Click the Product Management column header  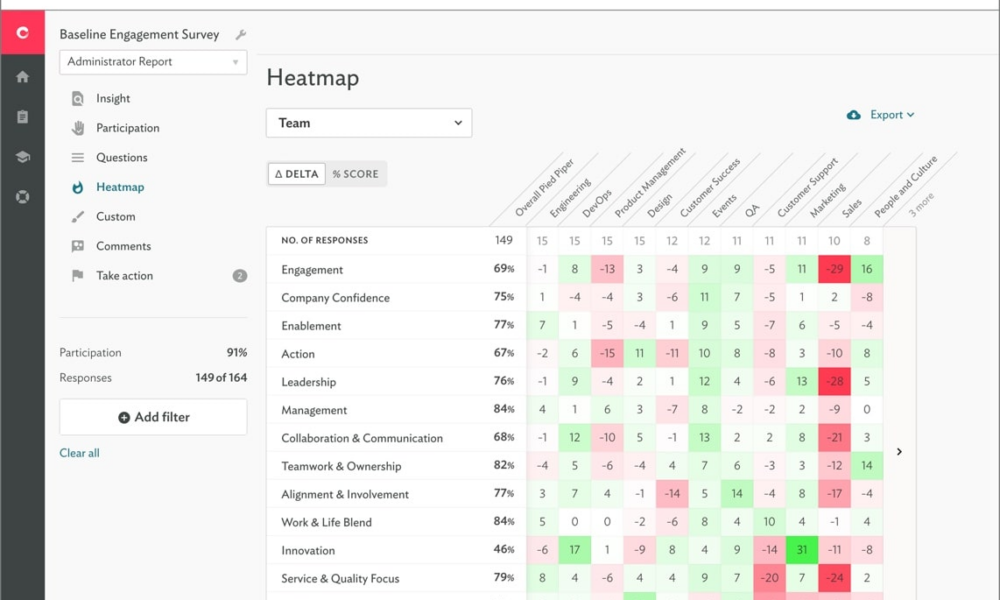point(650,183)
